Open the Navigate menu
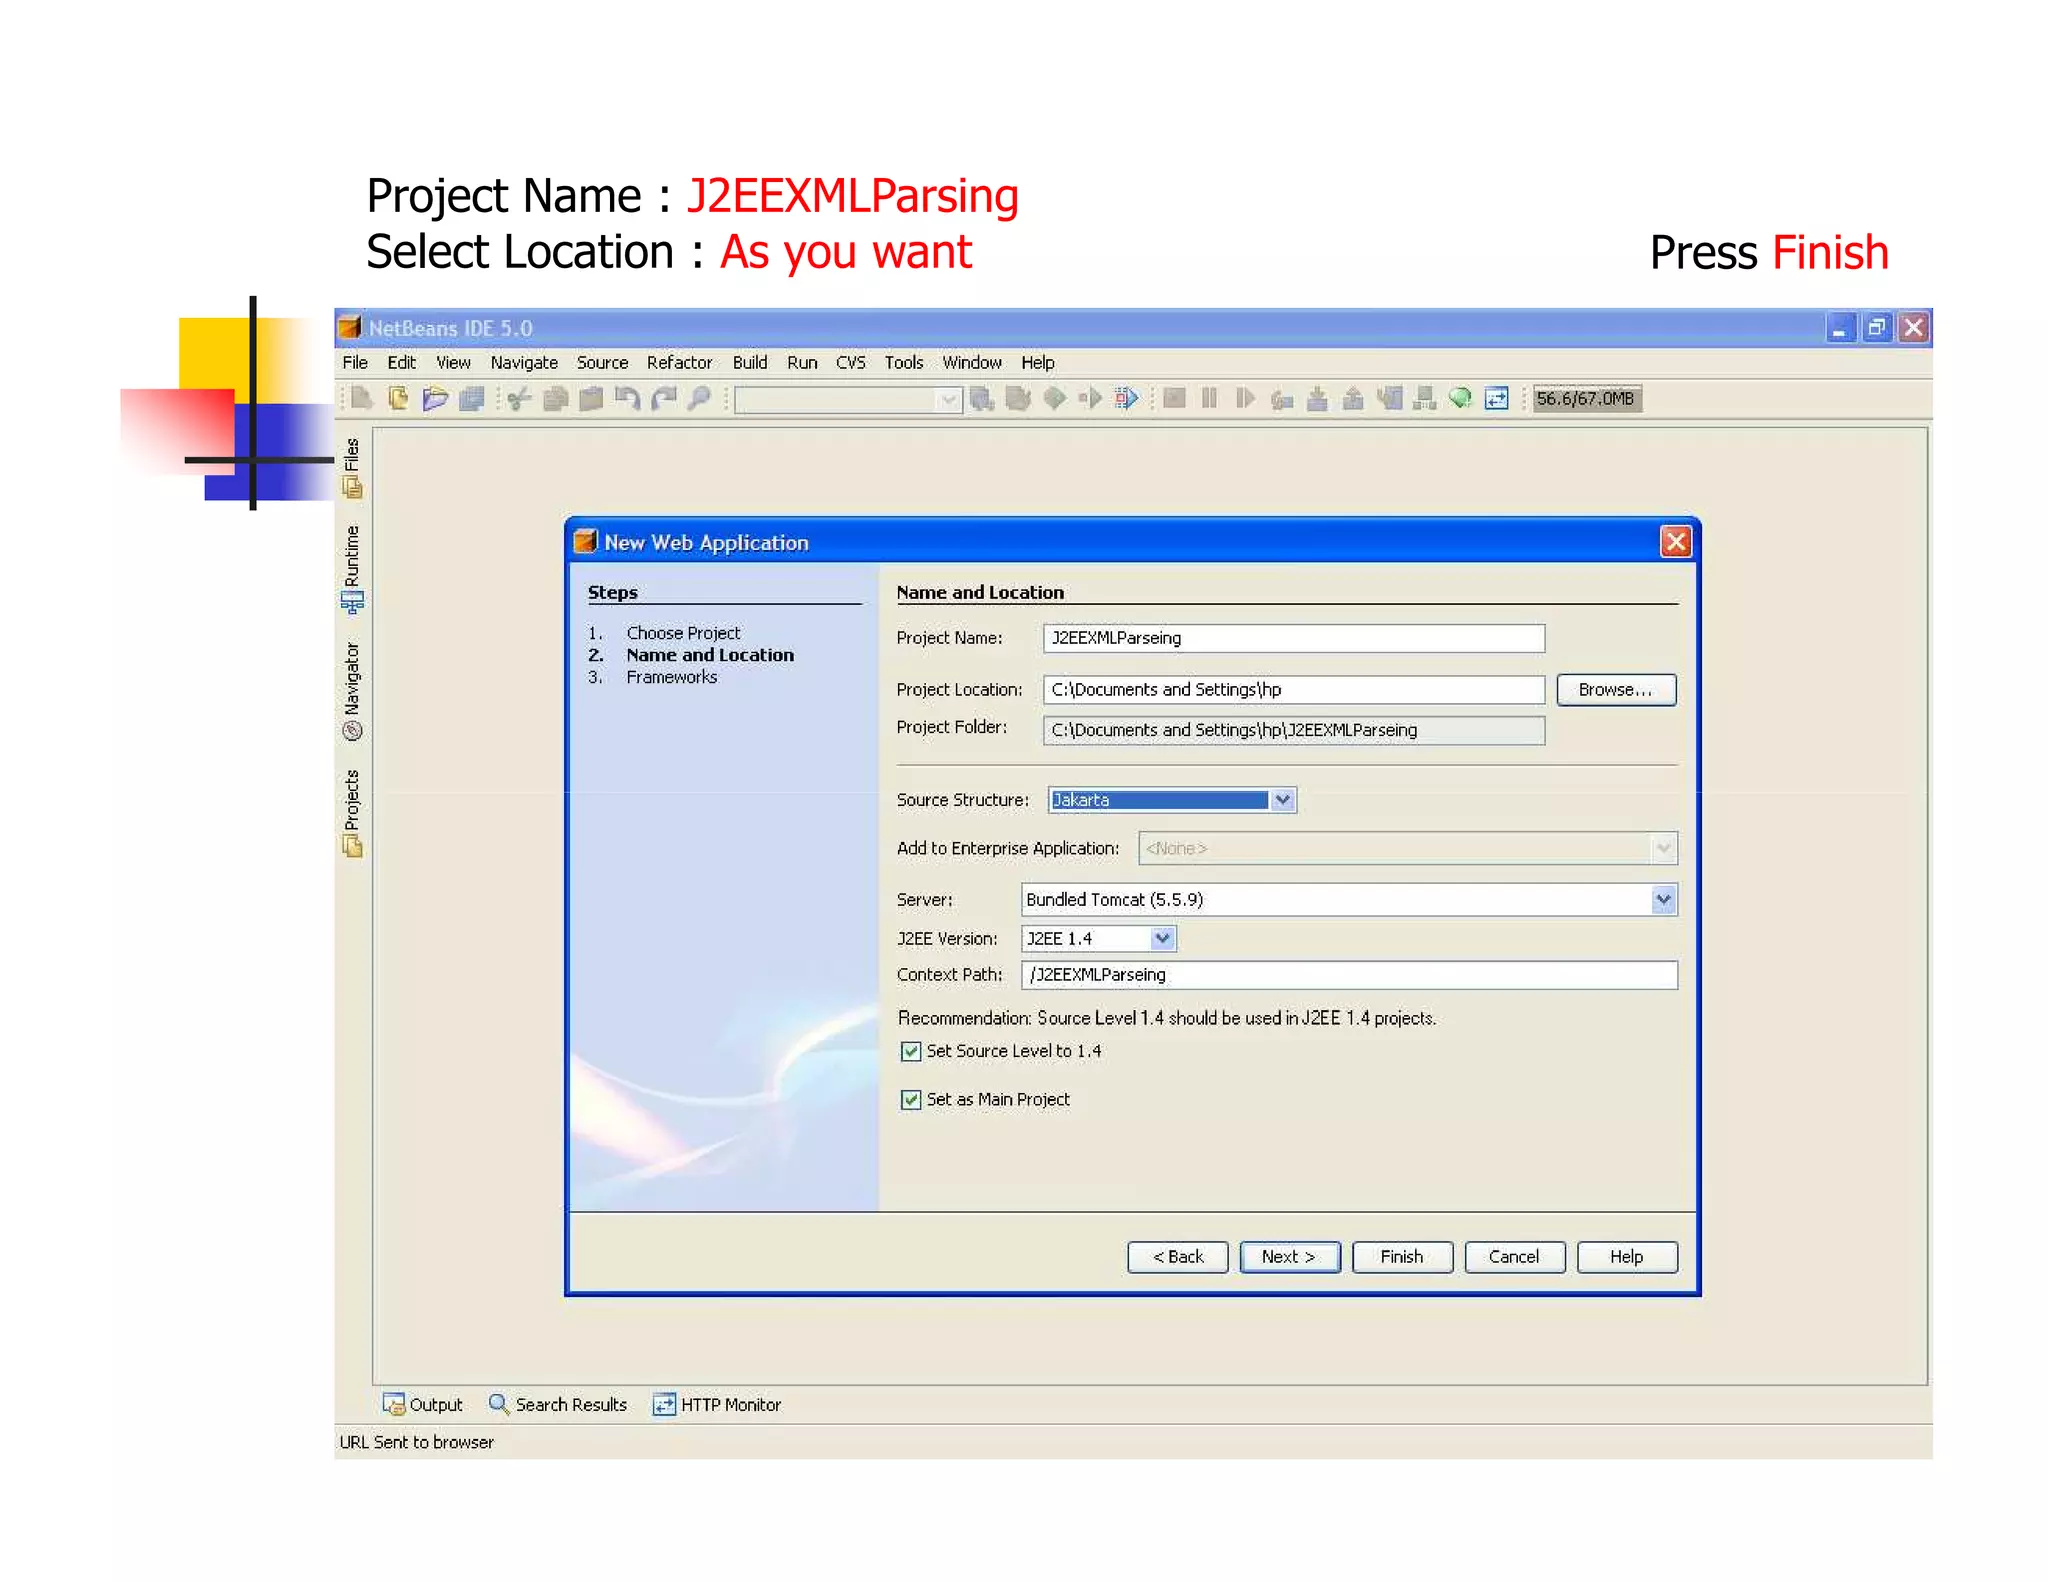2048x1582 pixels. (x=524, y=362)
